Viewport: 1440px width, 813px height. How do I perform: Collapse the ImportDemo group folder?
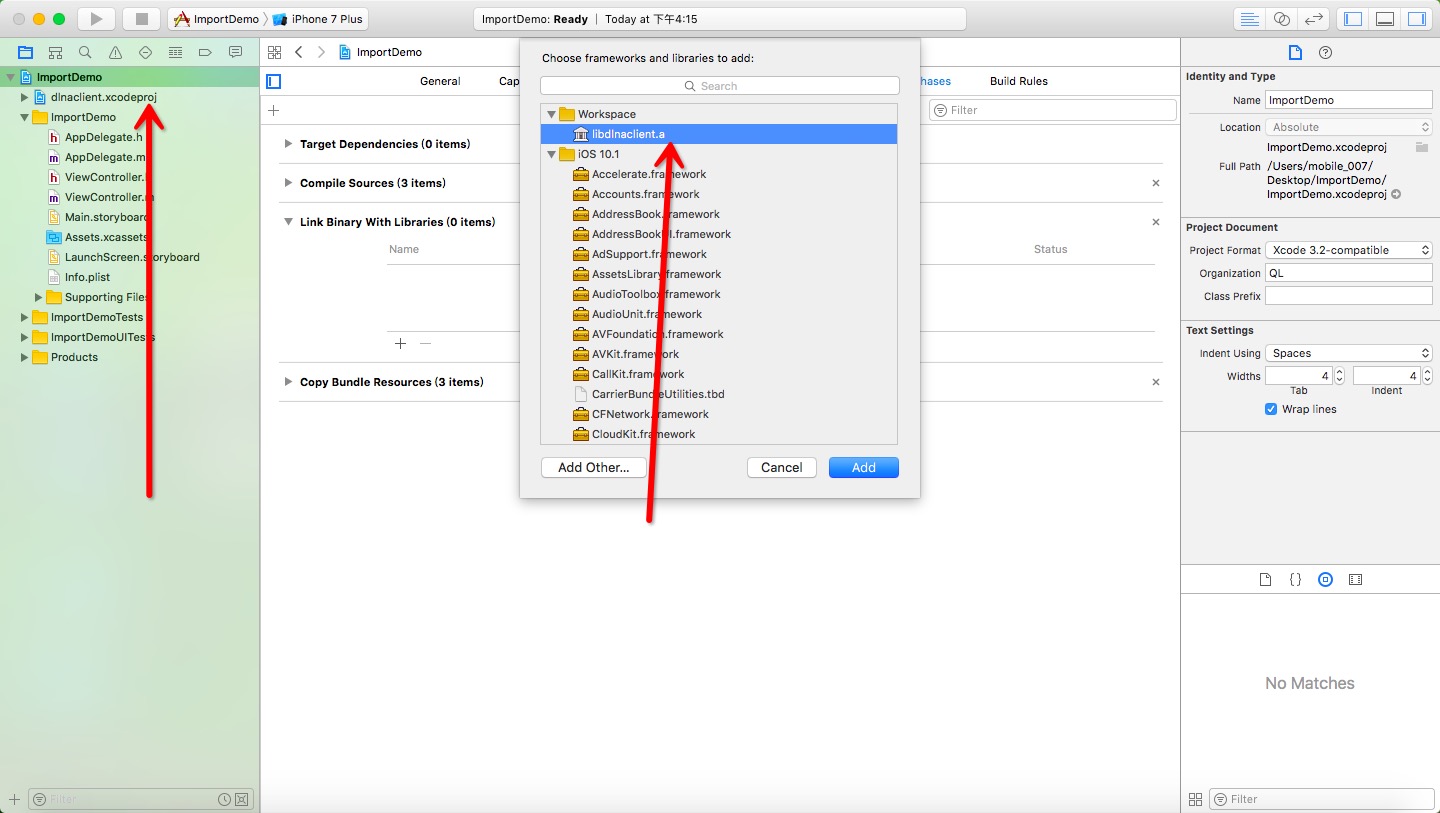[x=25, y=117]
